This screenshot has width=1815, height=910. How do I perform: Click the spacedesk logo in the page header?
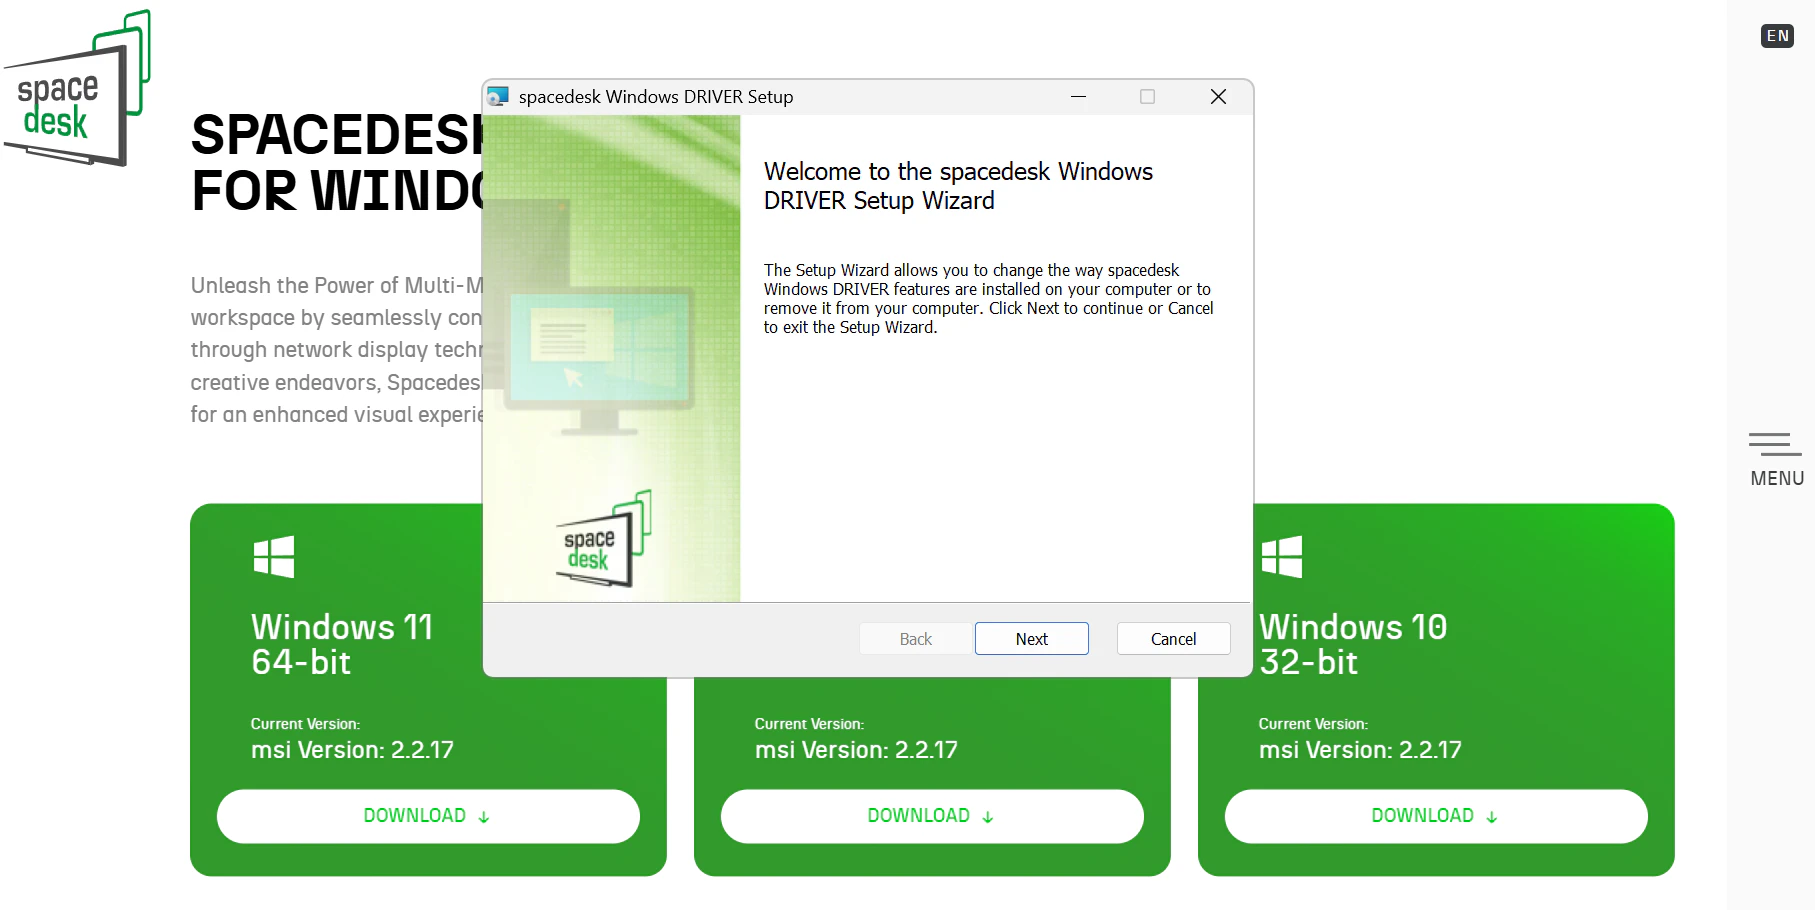pyautogui.click(x=77, y=88)
